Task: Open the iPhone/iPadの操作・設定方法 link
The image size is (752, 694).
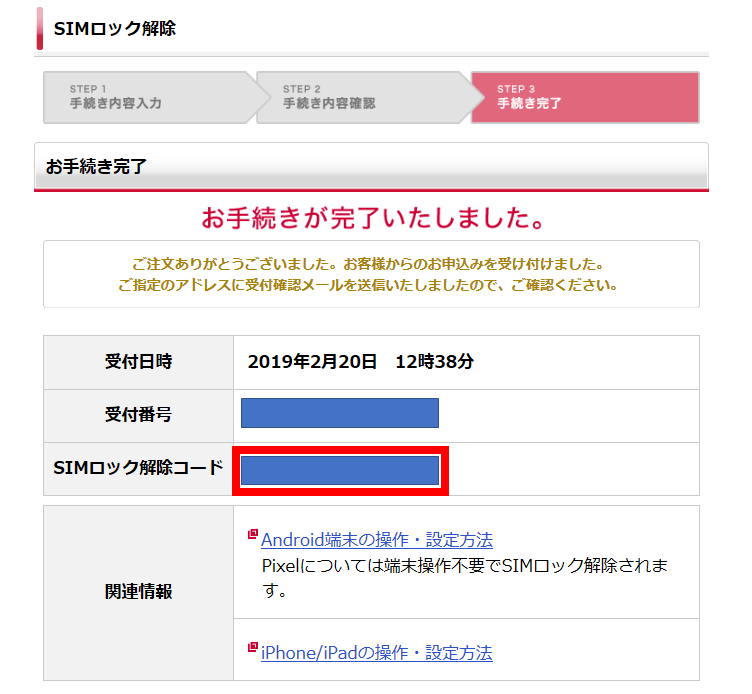Action: [376, 653]
